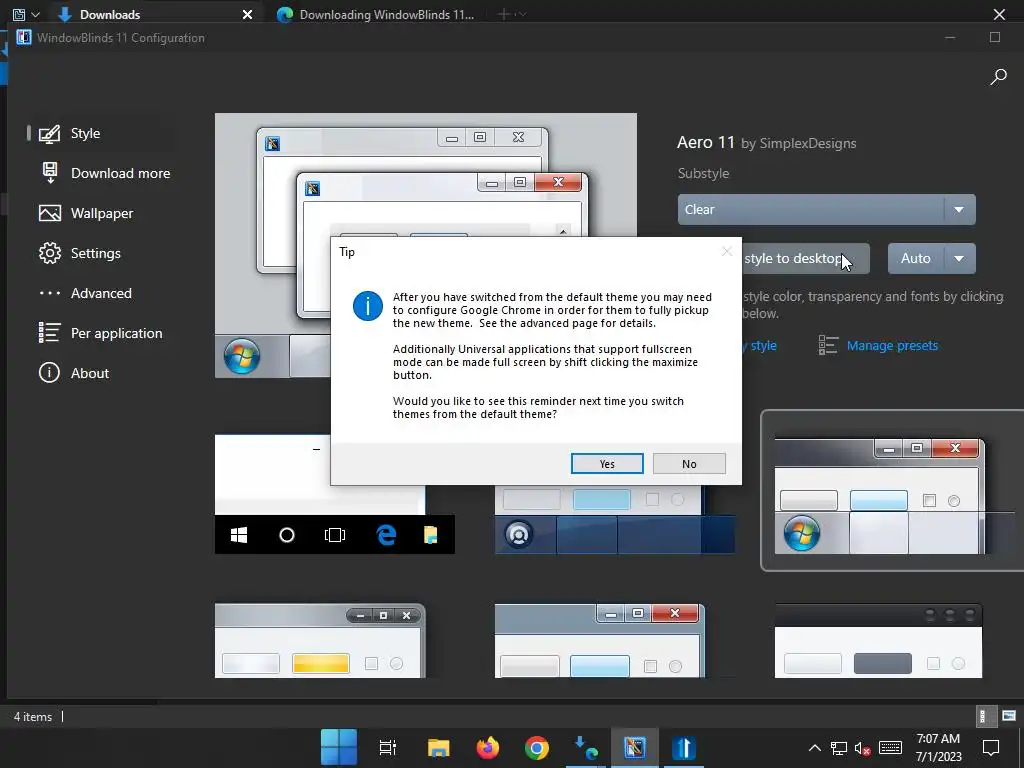Select the yellow-button style thumbnail
This screenshot has height=768, width=1024.
click(320, 641)
